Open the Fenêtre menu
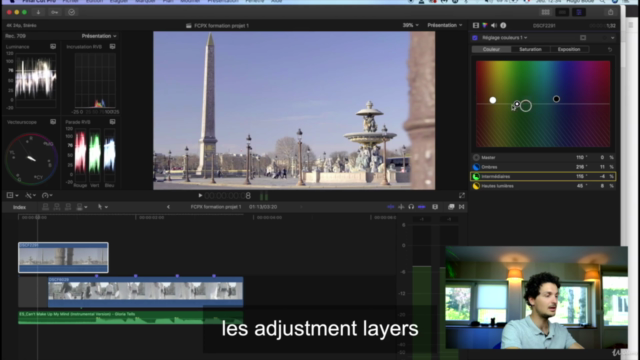Viewport: 640px width, 360px height. pos(254,1)
